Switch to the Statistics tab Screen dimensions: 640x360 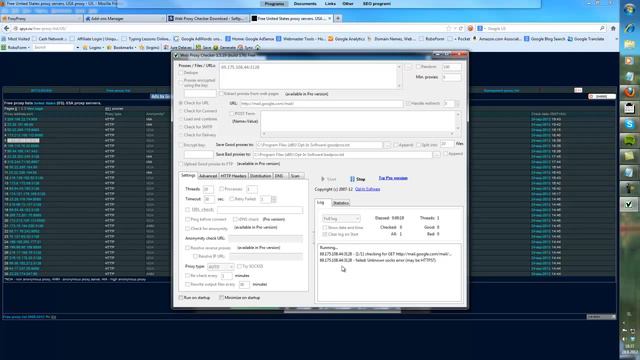click(x=341, y=203)
